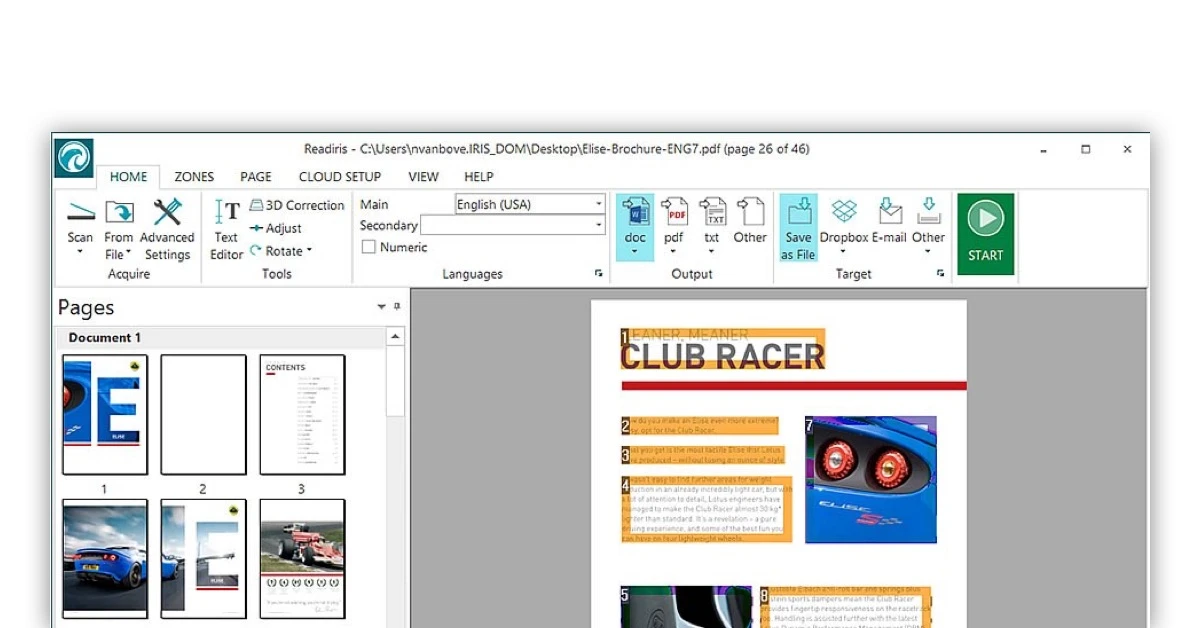Select Contents page 3 thumbnail

[302, 415]
